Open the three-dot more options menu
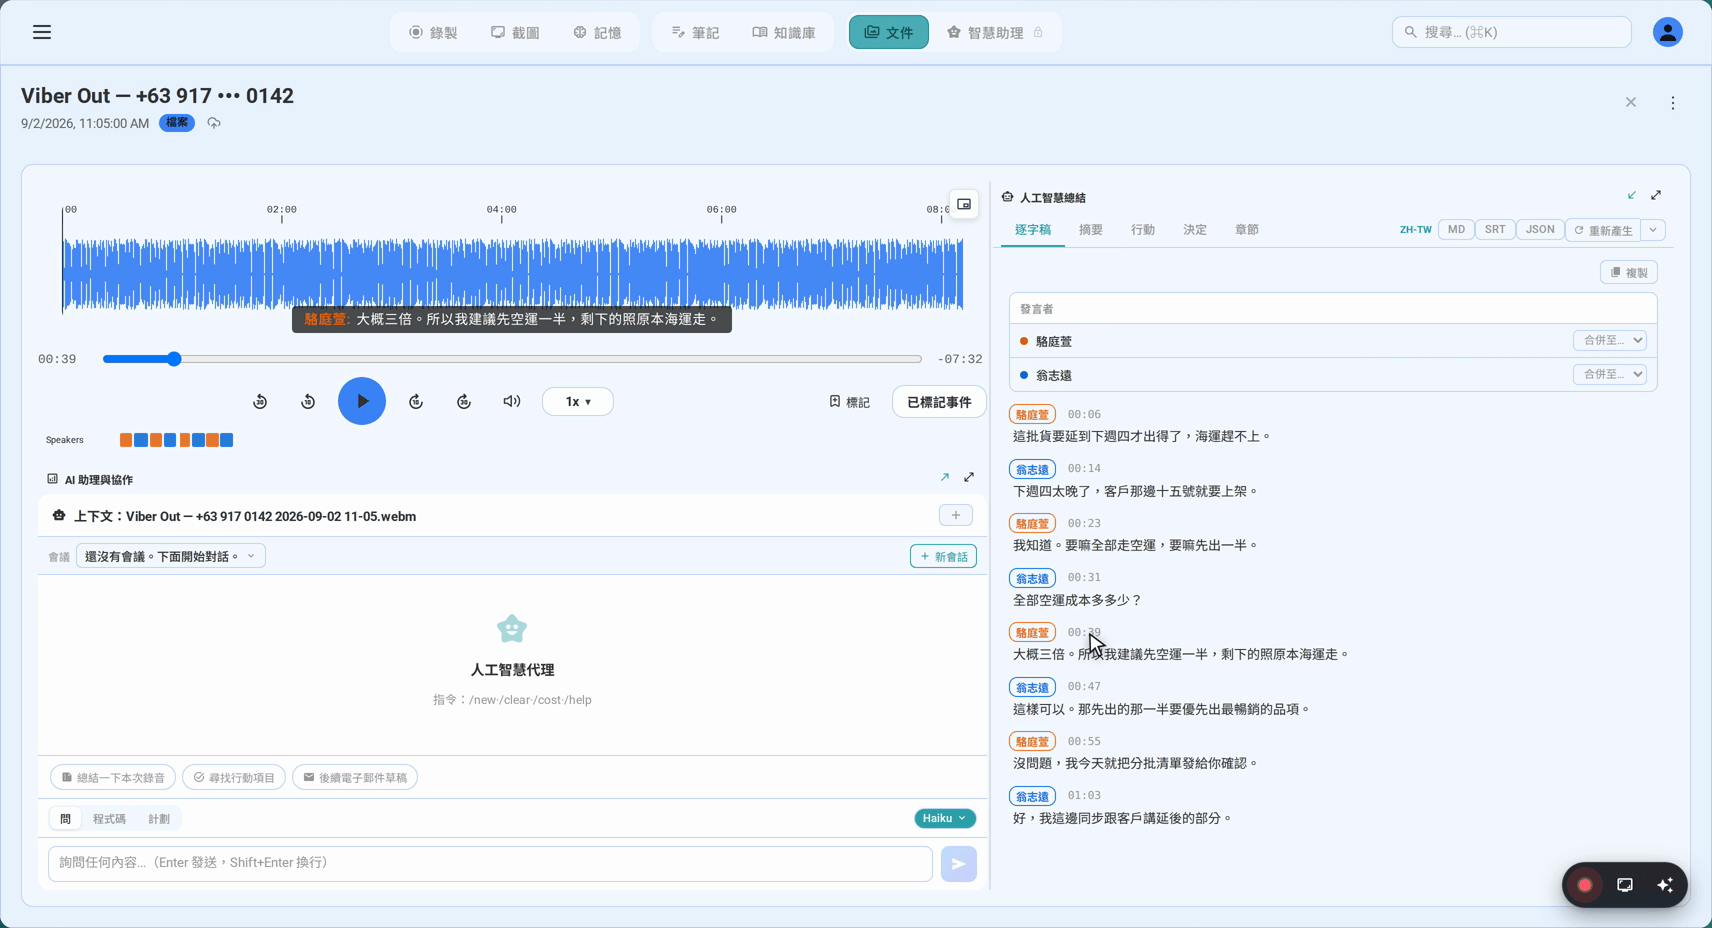1712x928 pixels. [1672, 103]
